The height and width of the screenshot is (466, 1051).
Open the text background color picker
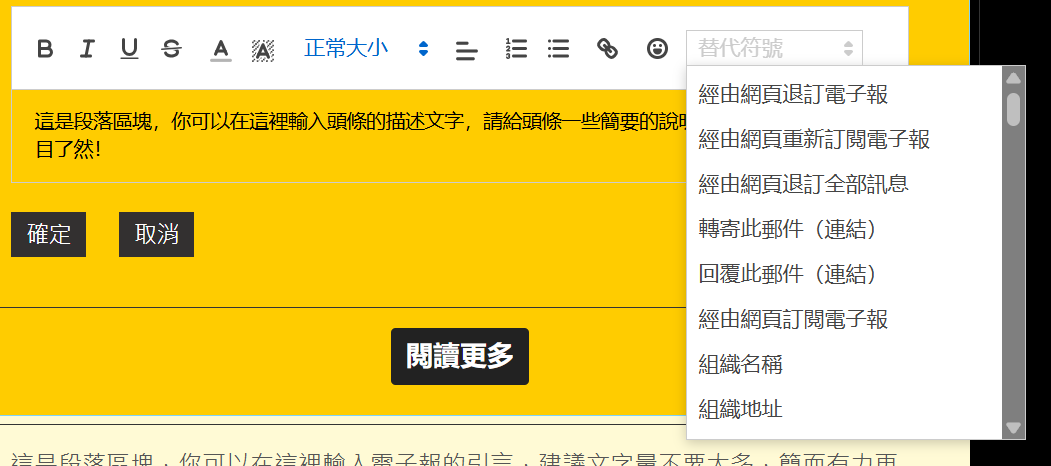[263, 49]
